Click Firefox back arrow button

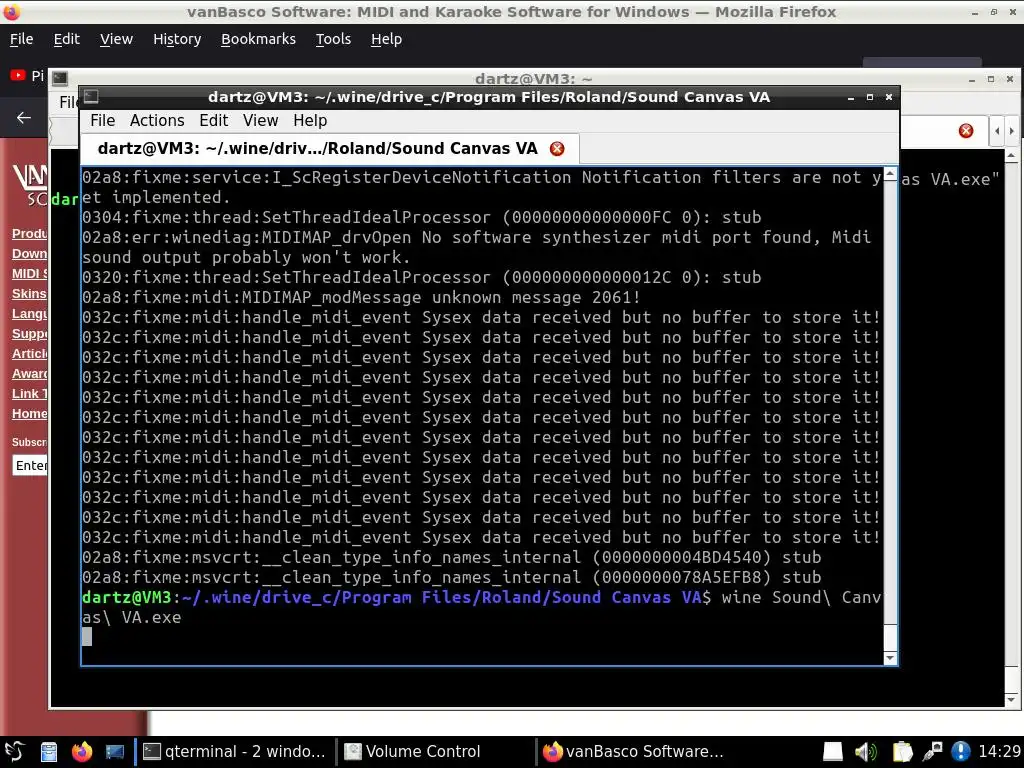click(x=24, y=118)
